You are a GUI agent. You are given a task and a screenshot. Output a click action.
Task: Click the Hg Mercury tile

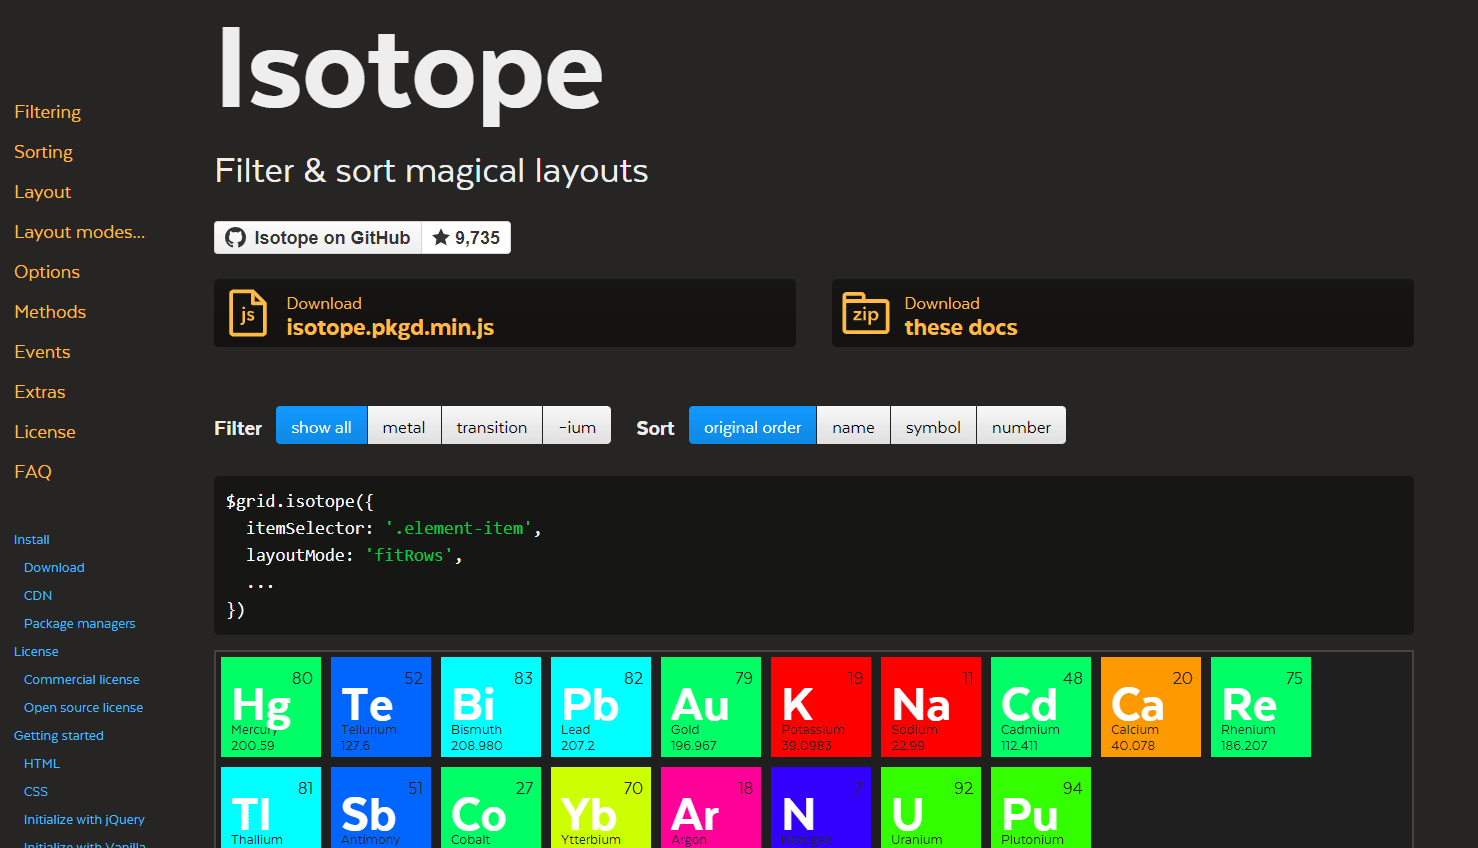click(x=271, y=707)
